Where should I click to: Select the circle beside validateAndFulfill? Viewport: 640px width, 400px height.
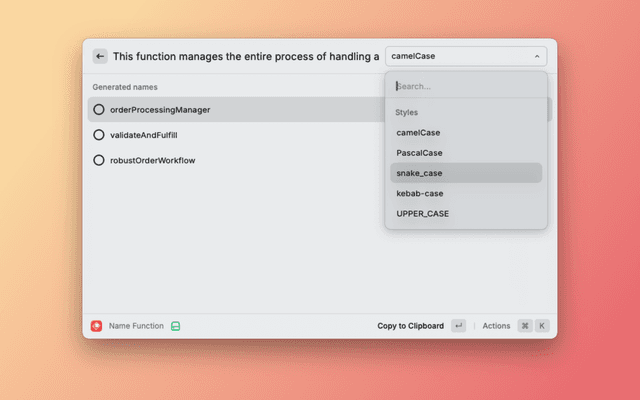[99, 134]
